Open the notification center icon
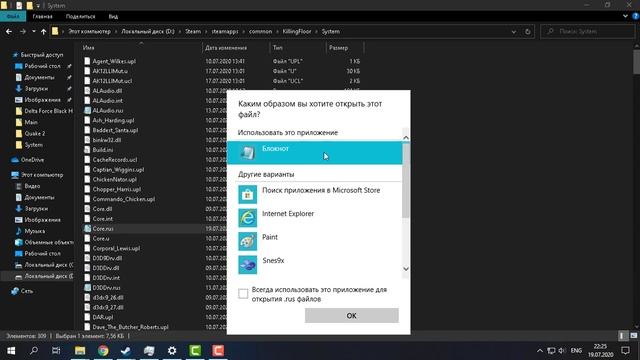Screen dimensions: 640x360 tap(625, 351)
